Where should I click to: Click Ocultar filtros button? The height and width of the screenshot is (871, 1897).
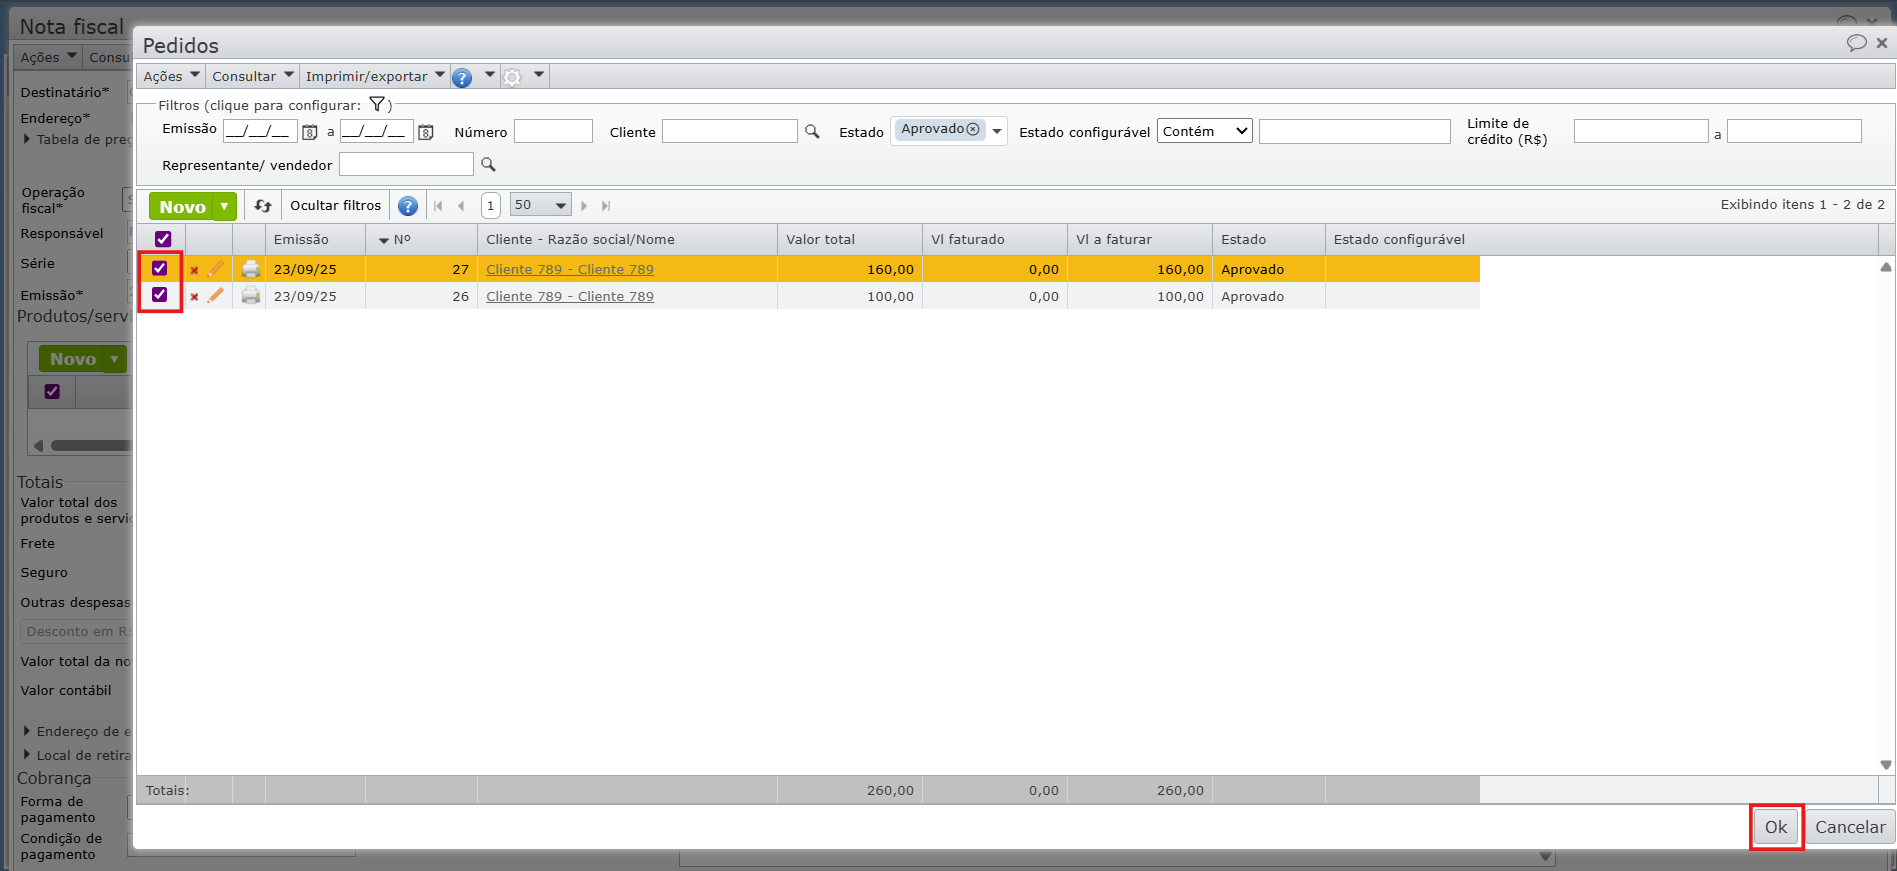click(x=335, y=206)
